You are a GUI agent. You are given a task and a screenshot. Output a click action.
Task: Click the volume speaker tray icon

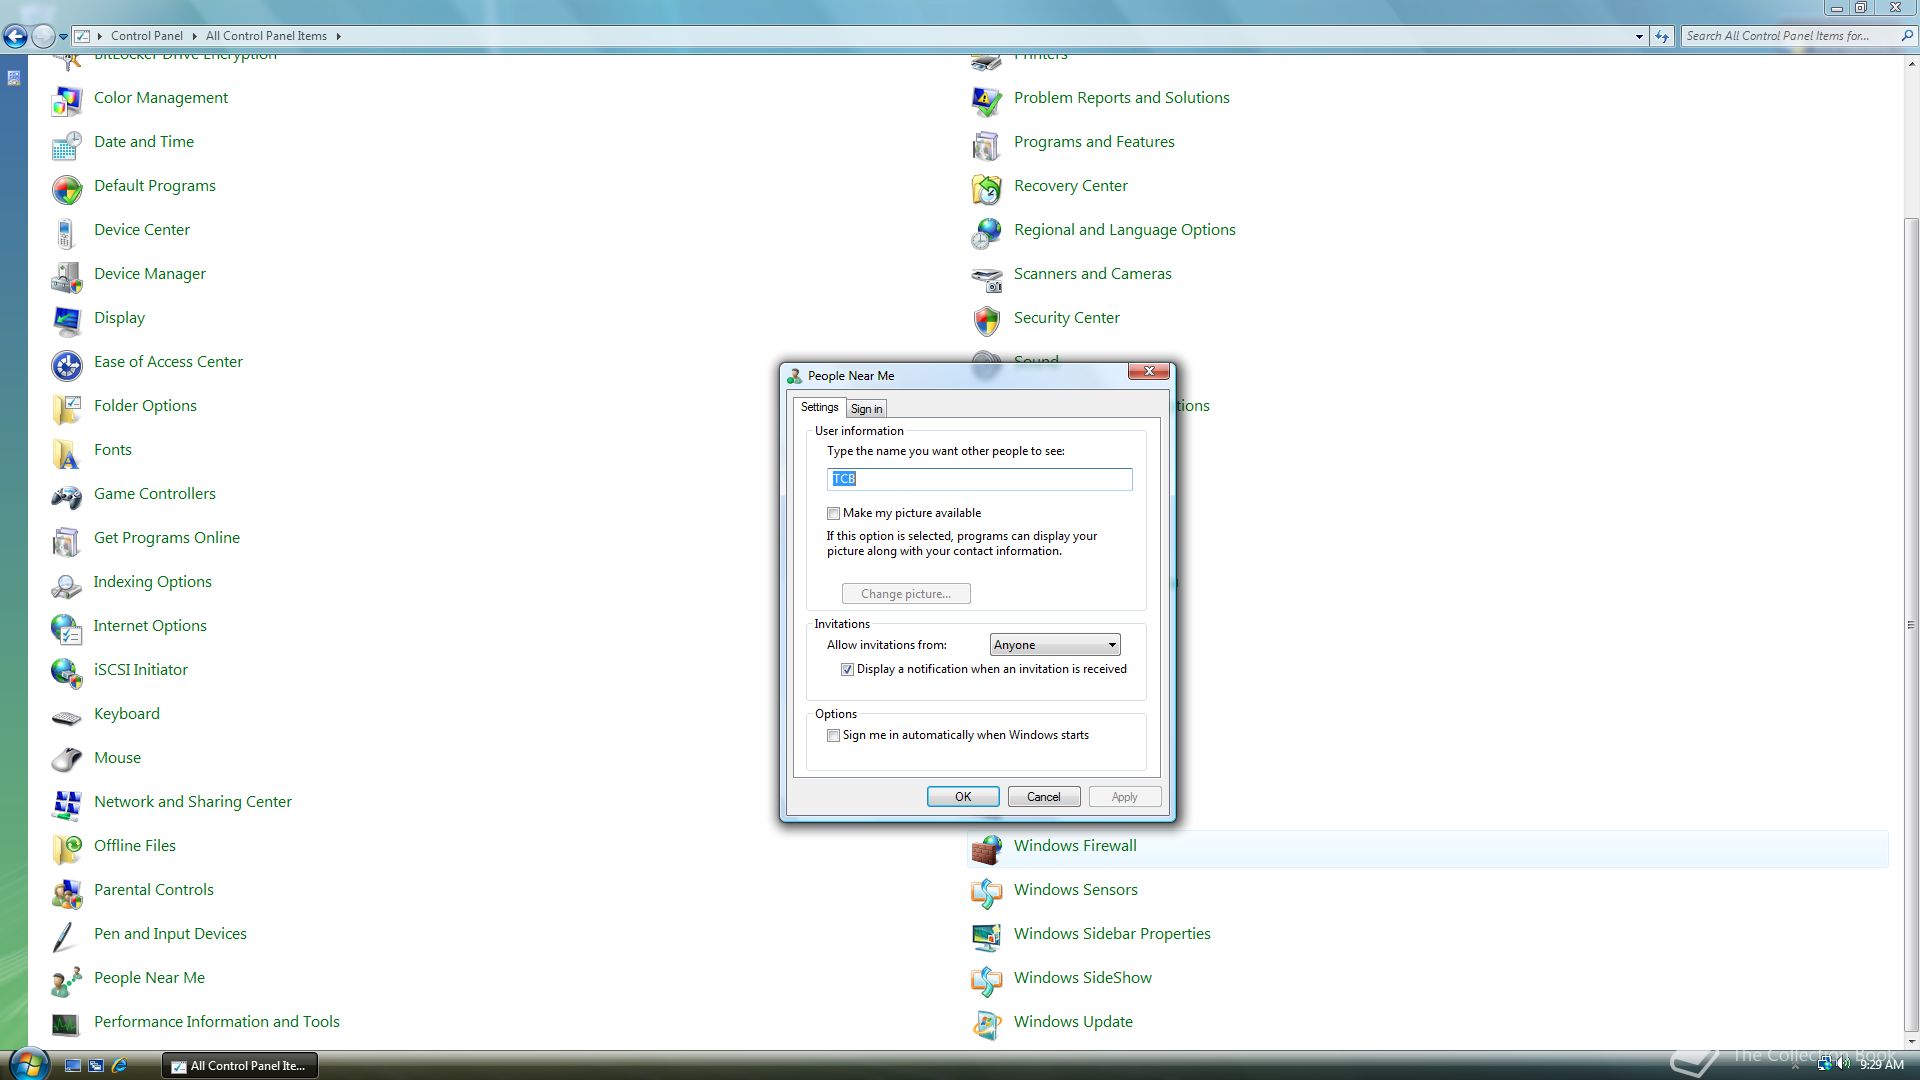point(1842,1064)
